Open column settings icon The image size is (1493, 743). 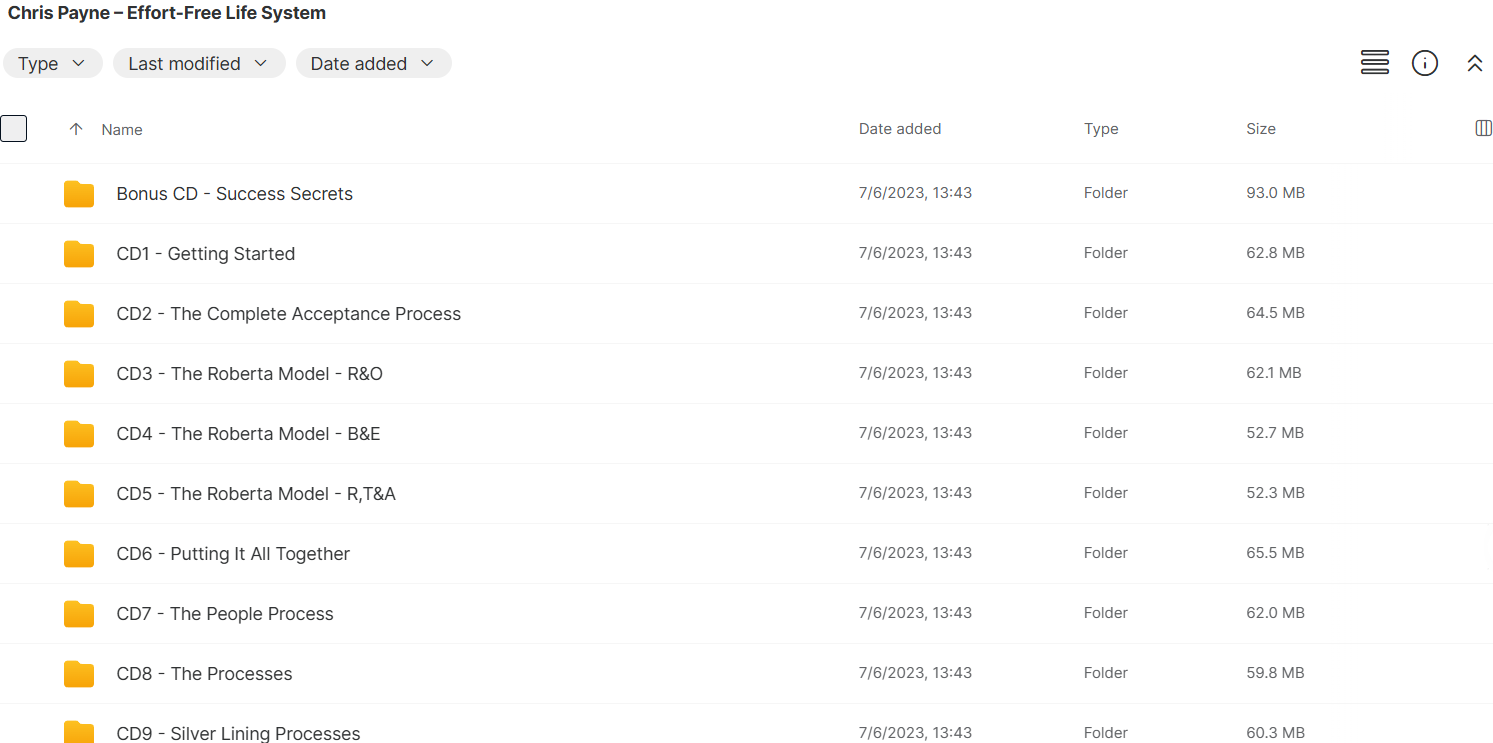[x=1483, y=128]
